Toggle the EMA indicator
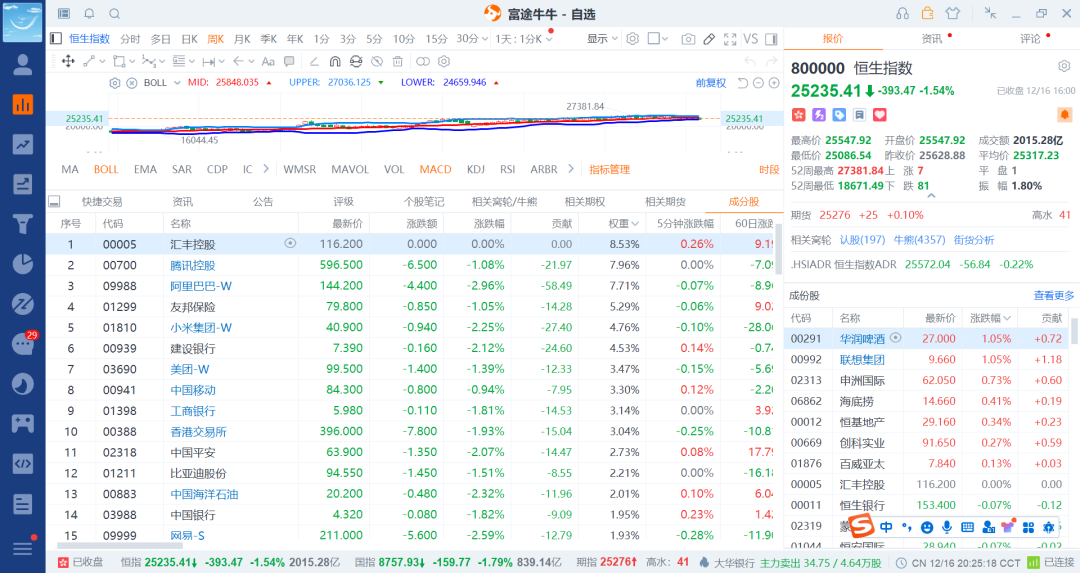Image resolution: width=1080 pixels, height=573 pixels. 145,169
